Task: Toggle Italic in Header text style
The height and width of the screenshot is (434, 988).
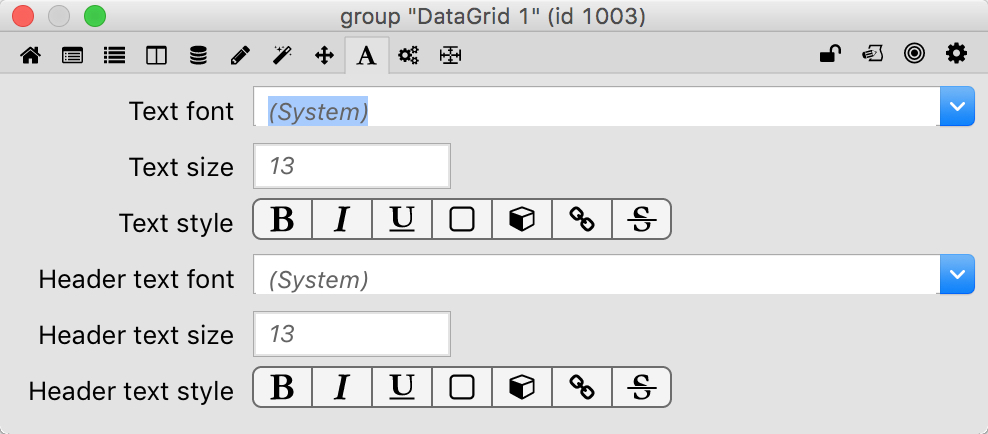Action: (342, 387)
